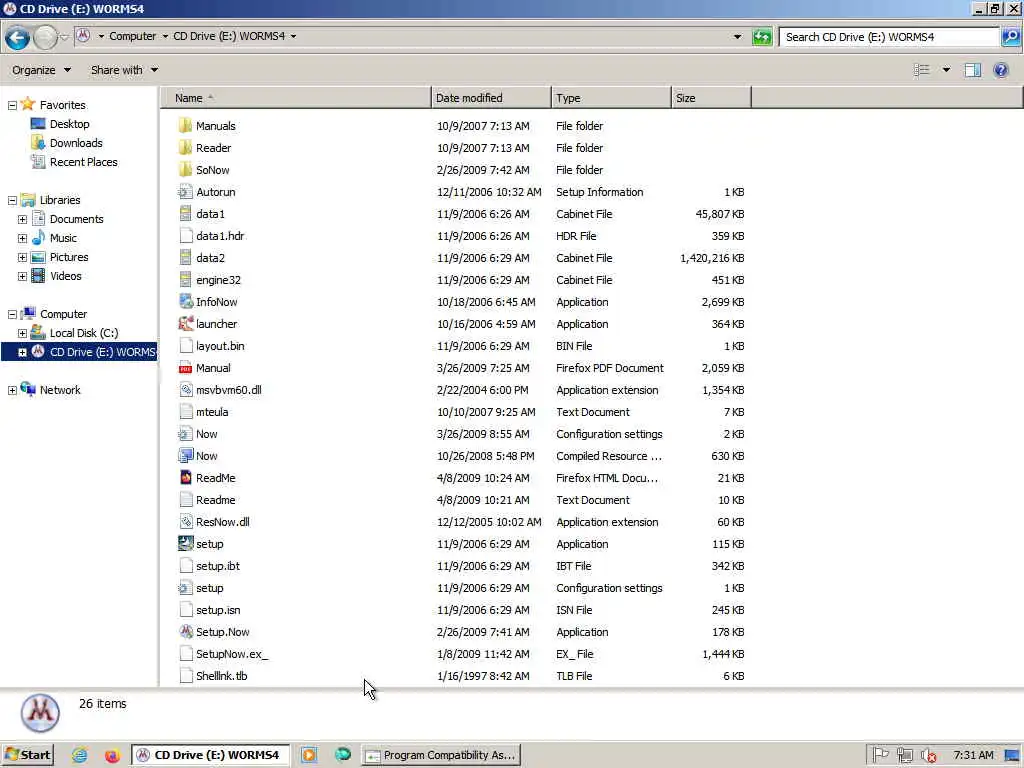Screen dimensions: 1024x768
Task: Select the Autorun setup information file icon
Action: tap(185, 191)
